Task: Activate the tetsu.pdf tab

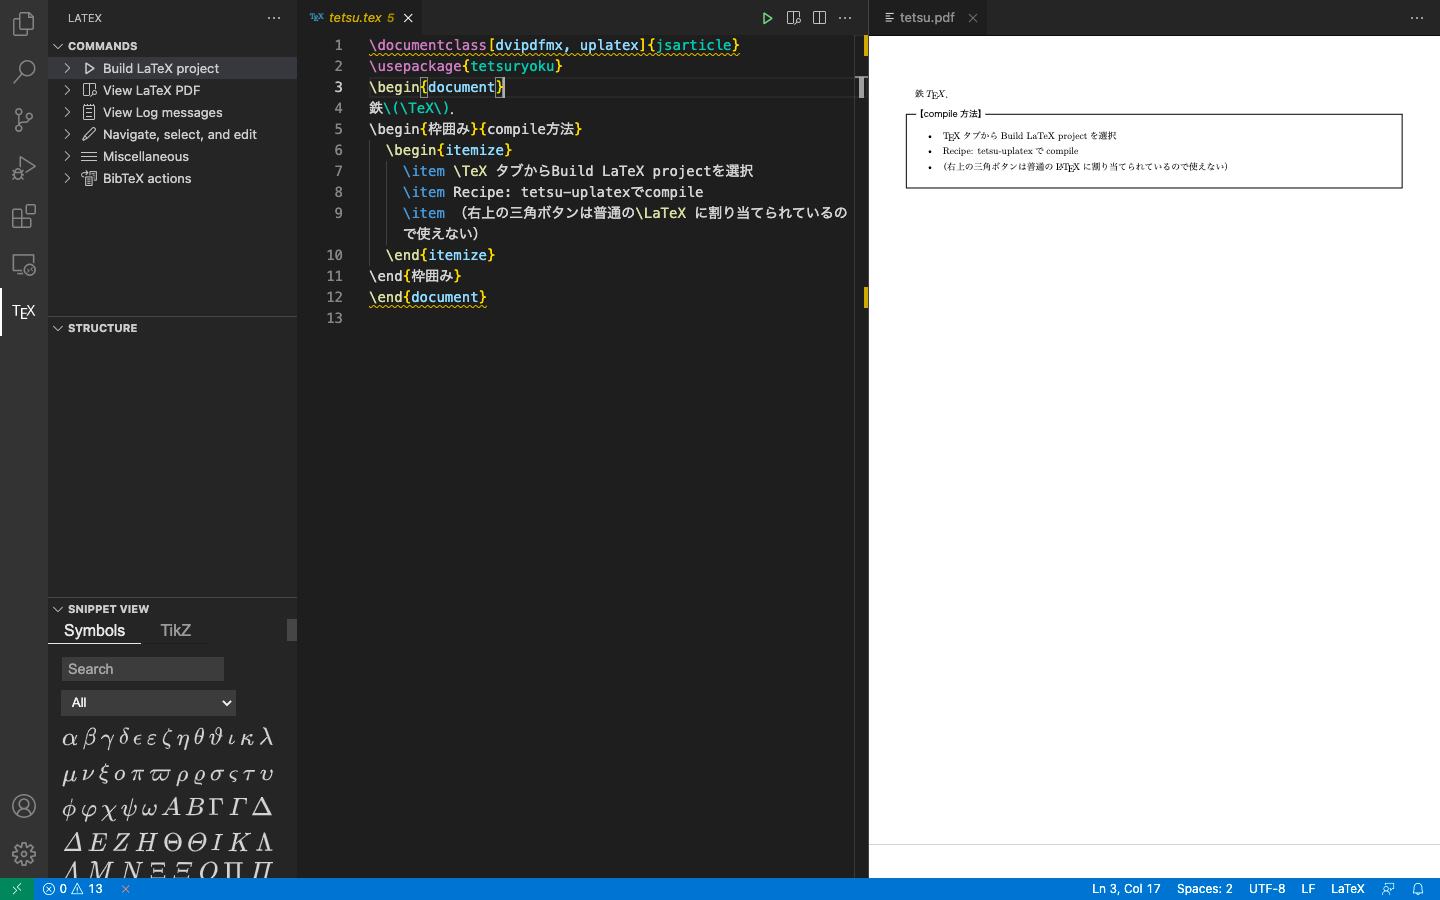Action: click(927, 18)
